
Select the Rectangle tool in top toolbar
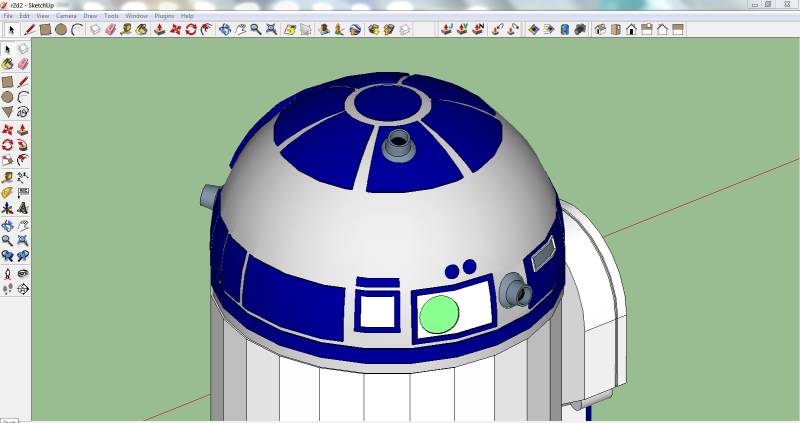(x=45, y=30)
